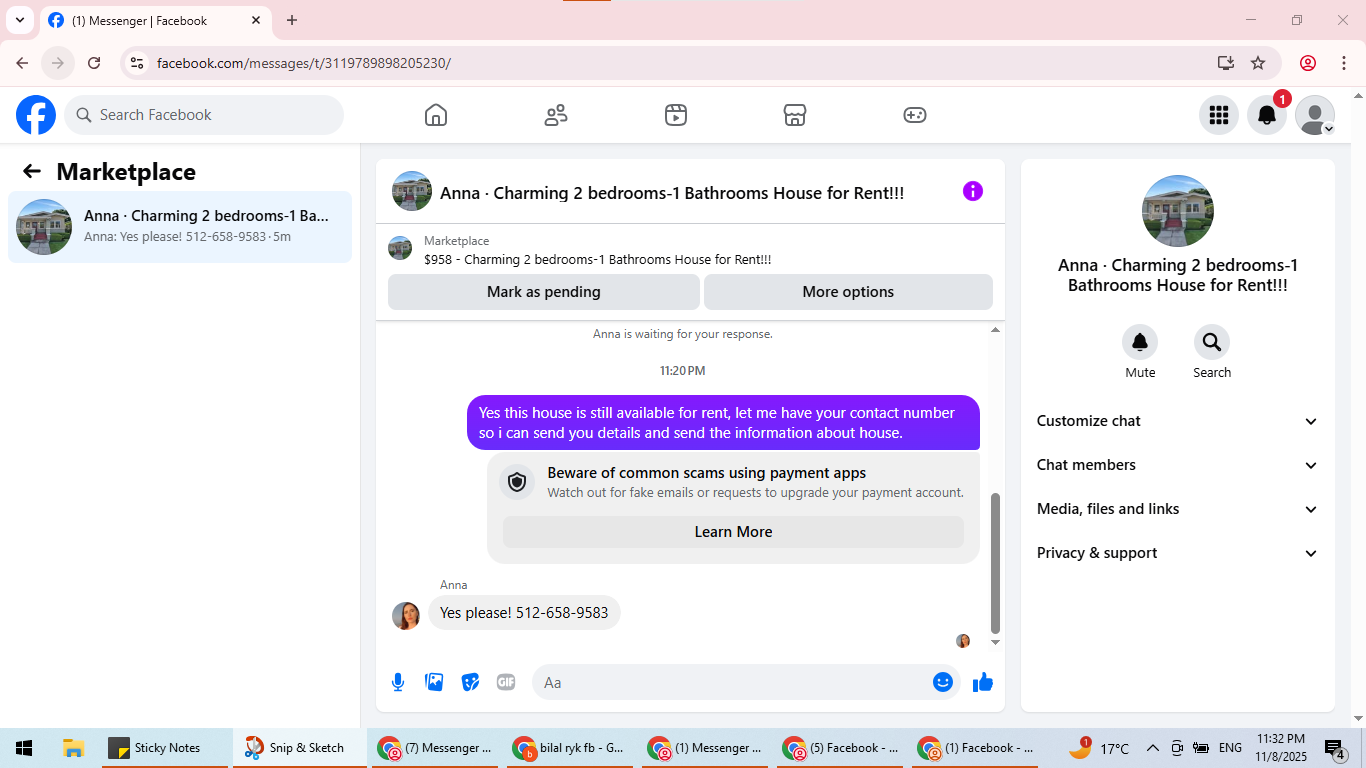This screenshot has width=1366, height=768.
Task: Click the purple sent message bubble
Action: [x=723, y=423]
